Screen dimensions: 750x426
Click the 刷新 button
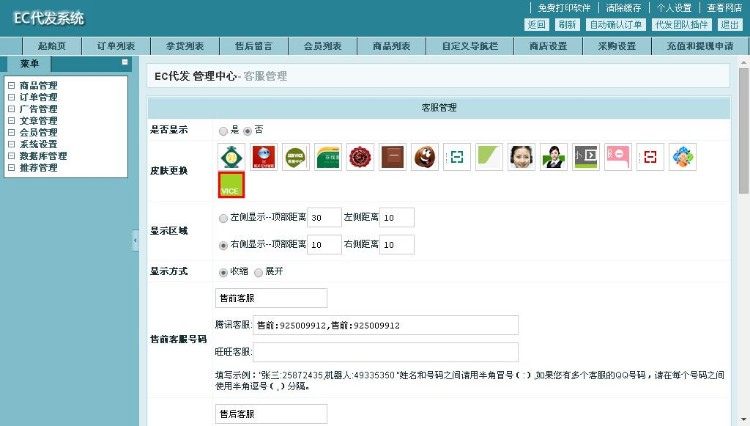pos(567,24)
